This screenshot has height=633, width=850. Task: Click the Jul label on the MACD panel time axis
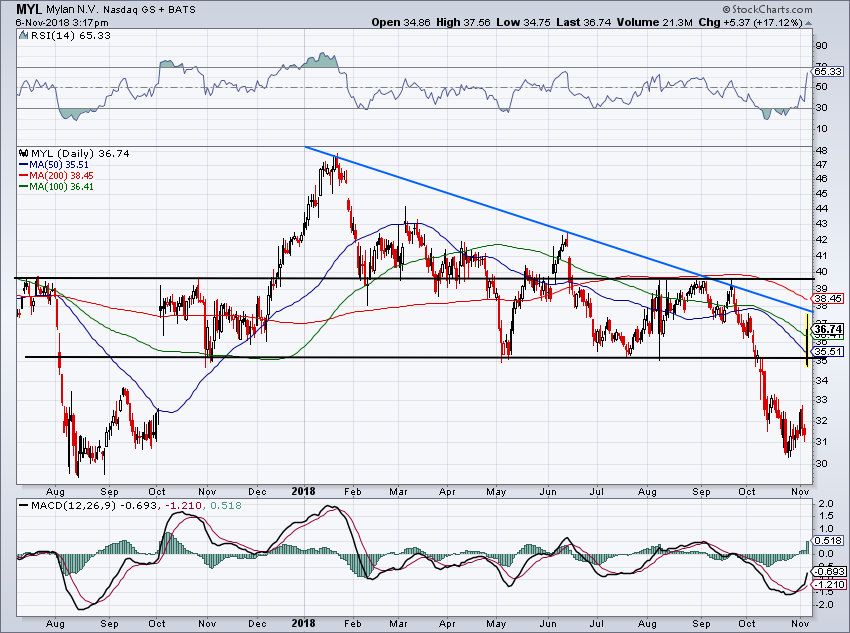(x=597, y=624)
